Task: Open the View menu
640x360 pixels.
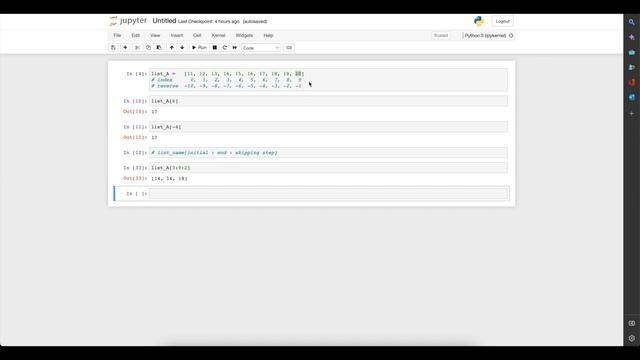Action: click(x=155, y=36)
